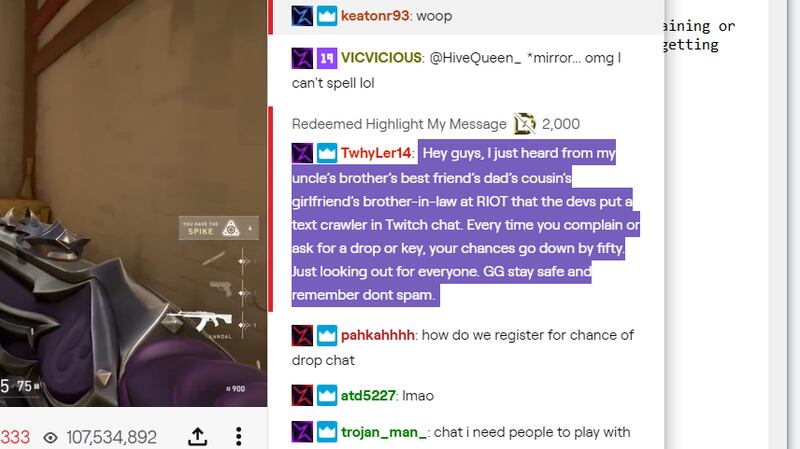Click the trojan_man_ username

point(384,432)
